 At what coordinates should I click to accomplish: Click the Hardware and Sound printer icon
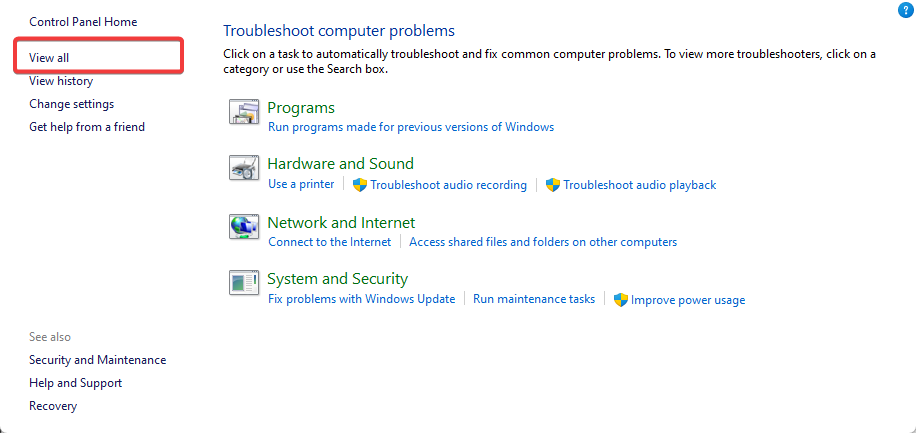(244, 168)
